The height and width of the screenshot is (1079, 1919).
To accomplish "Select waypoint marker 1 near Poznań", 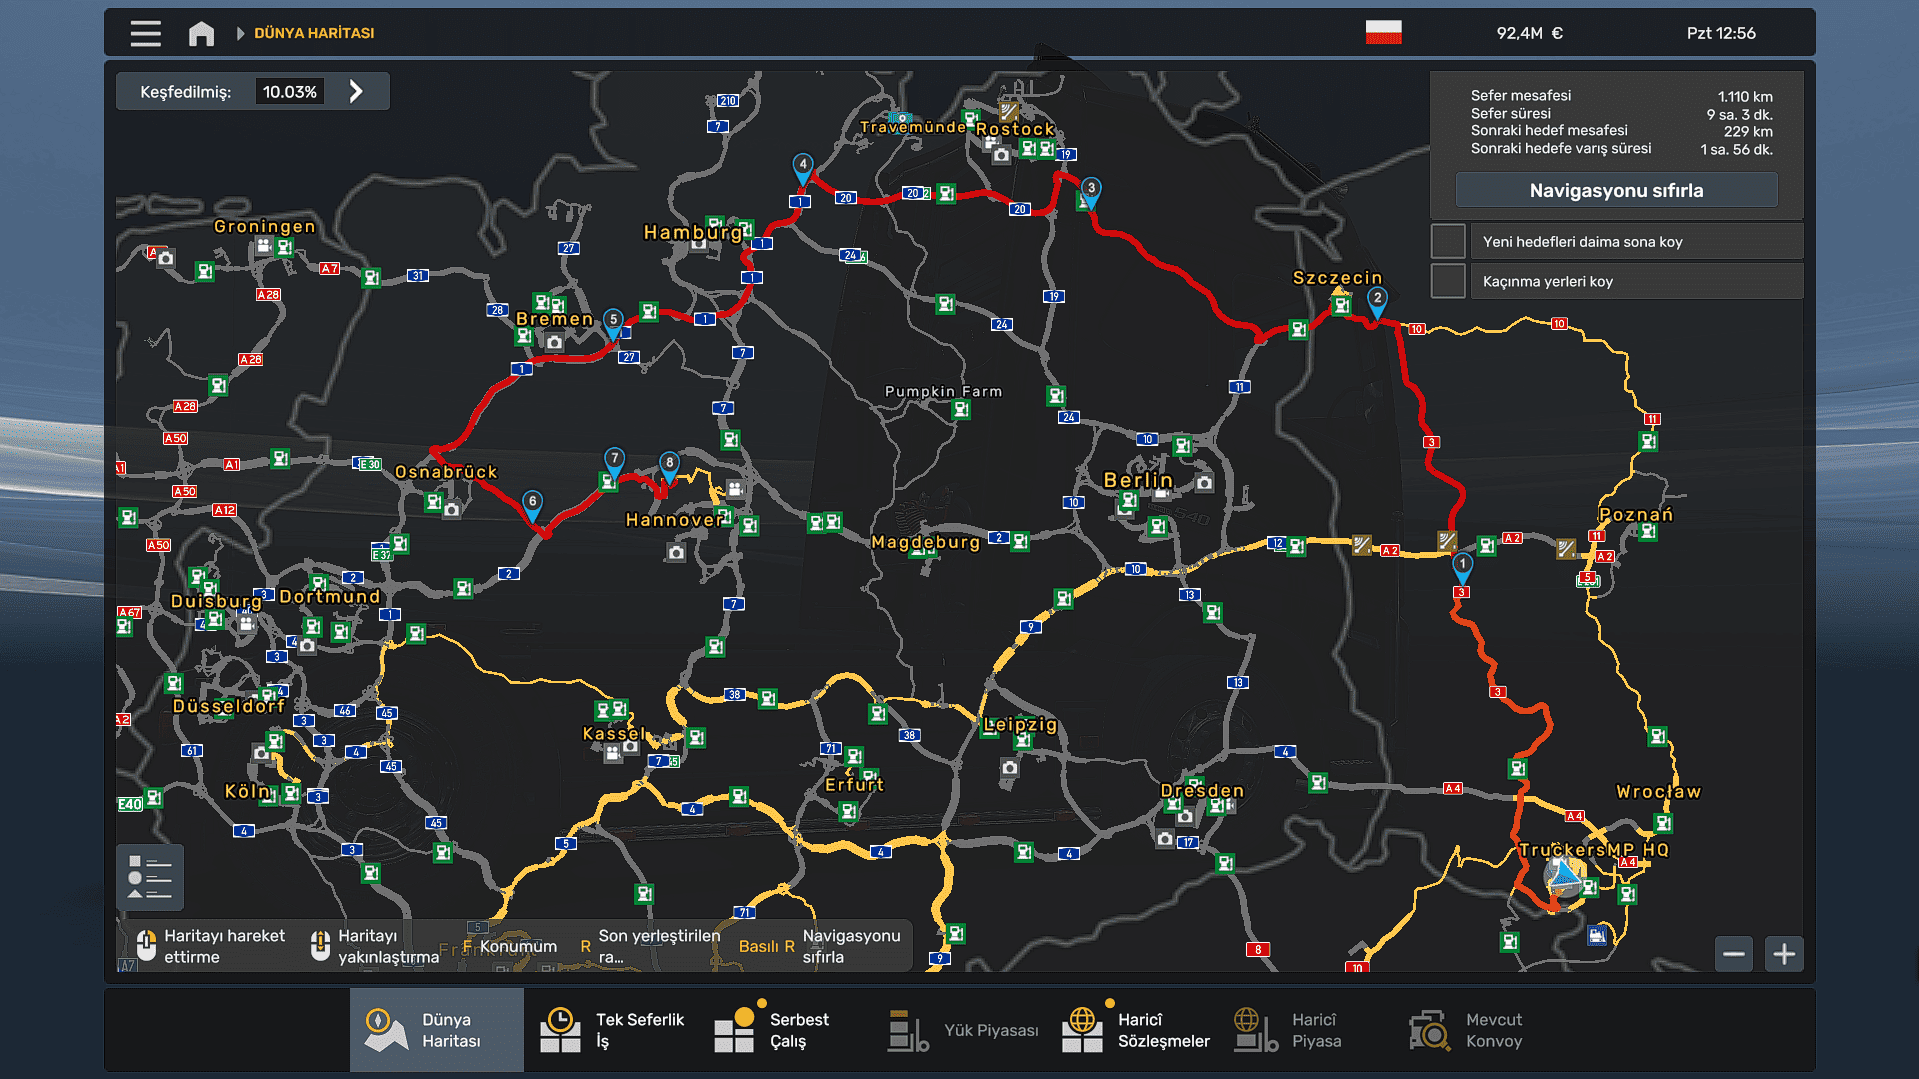I will tap(1462, 567).
